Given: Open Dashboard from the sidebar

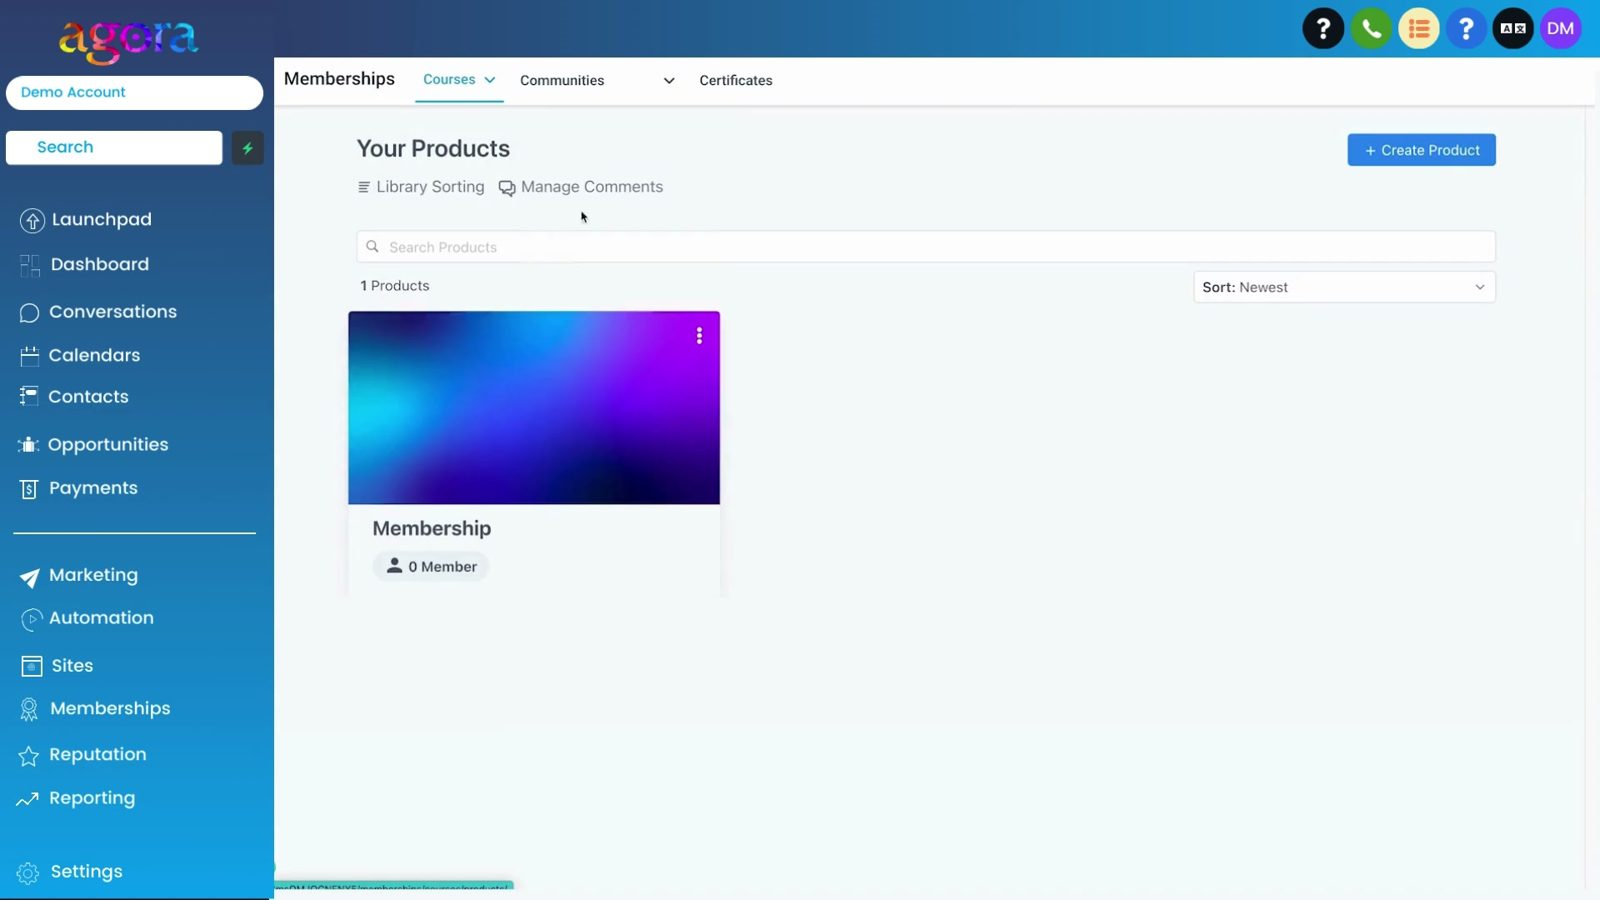Looking at the screenshot, I should (85, 264).
